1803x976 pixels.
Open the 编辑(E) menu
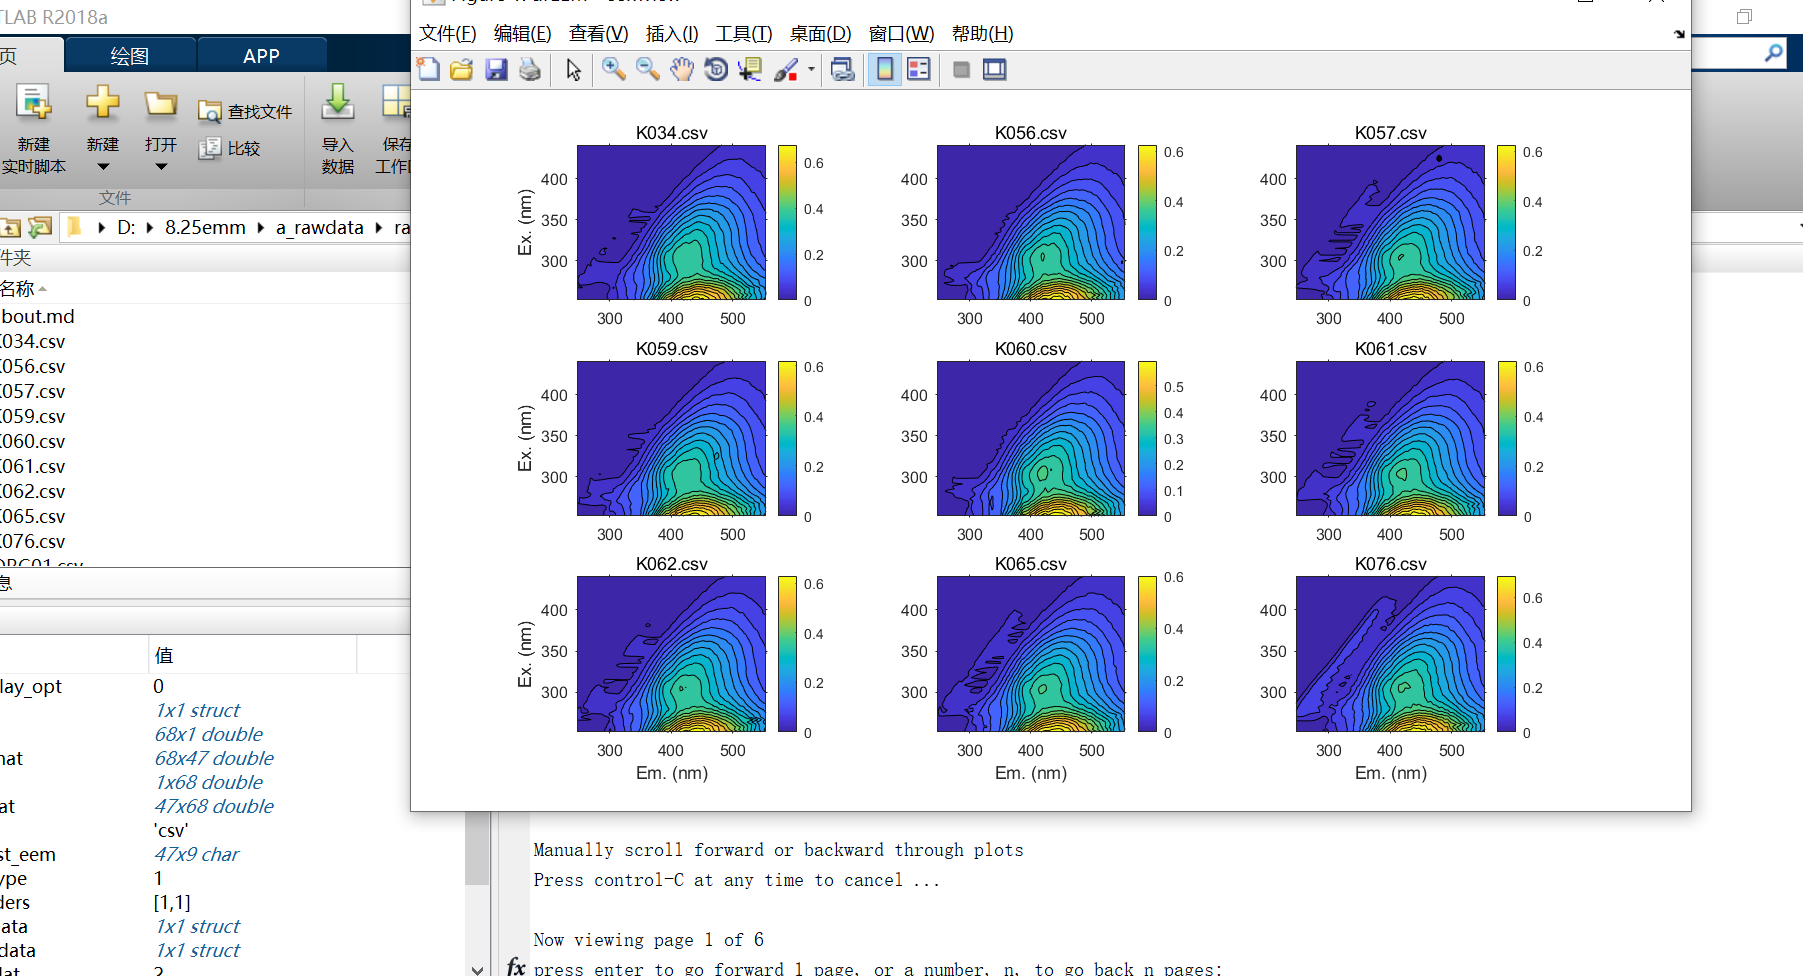tap(522, 34)
